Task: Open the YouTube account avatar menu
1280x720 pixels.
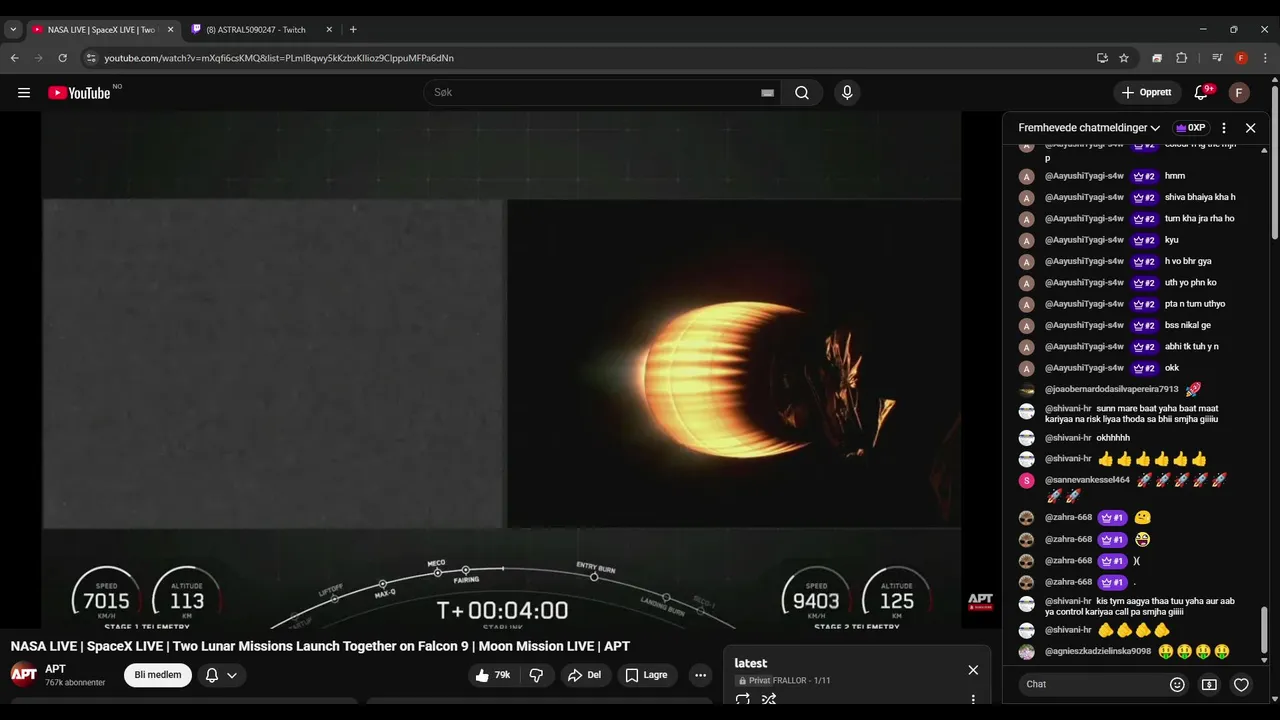Action: 1239,93
